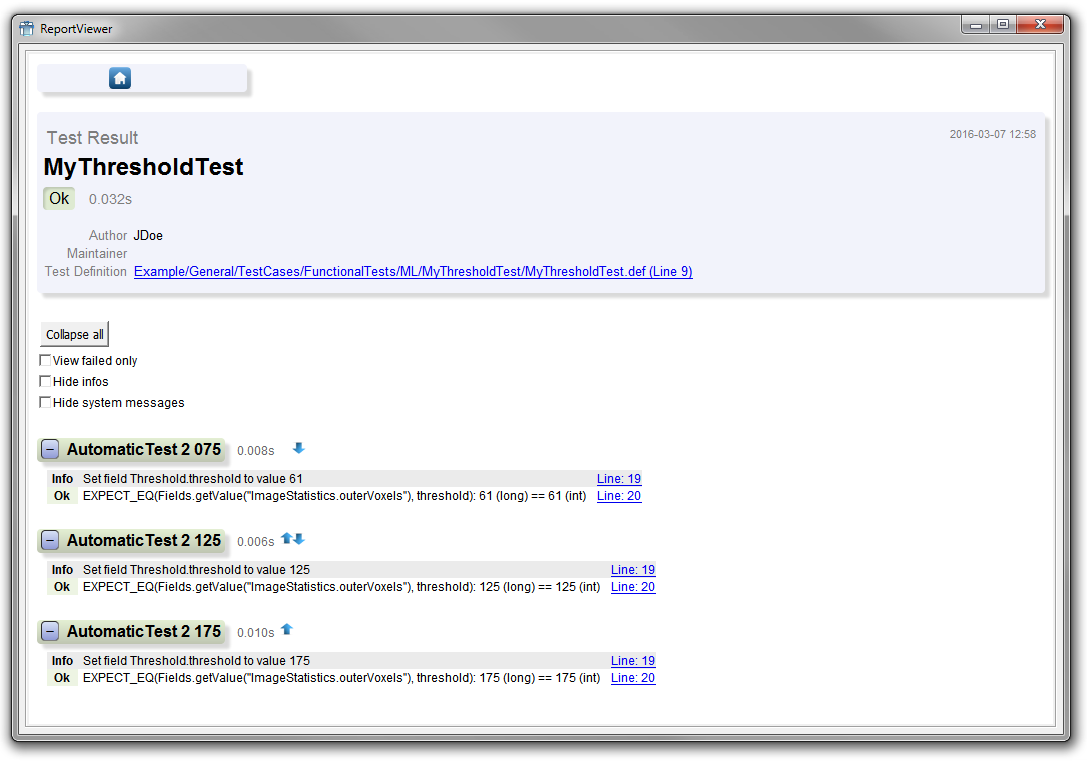Screen dimensions: 1087x761
Task: Click the ReportViewer icon in the title bar
Action: [27, 29]
